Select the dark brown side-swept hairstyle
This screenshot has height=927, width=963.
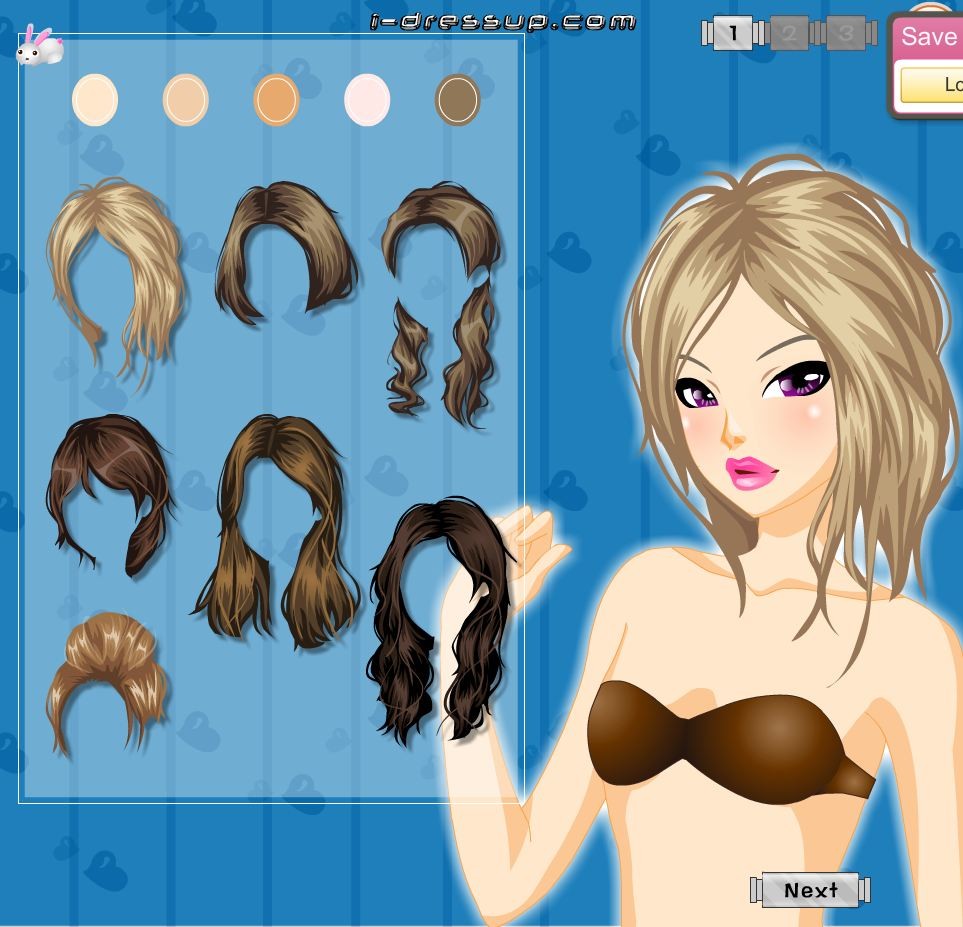(x=108, y=490)
